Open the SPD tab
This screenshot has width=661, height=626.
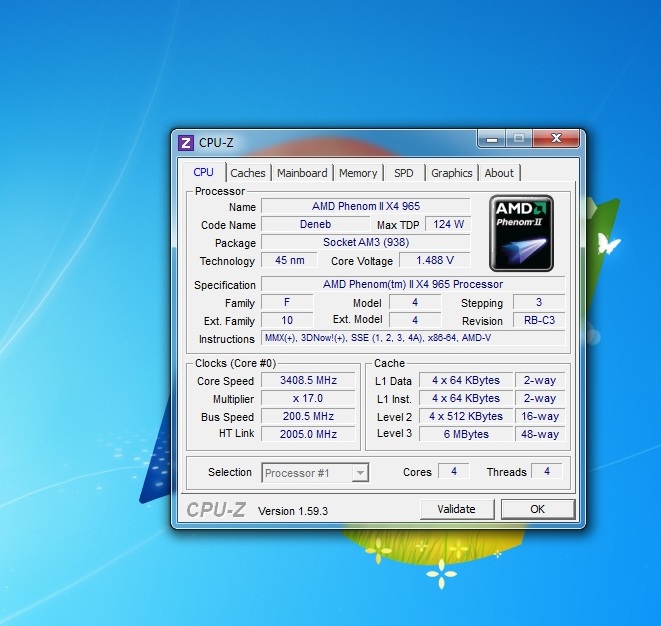click(403, 173)
